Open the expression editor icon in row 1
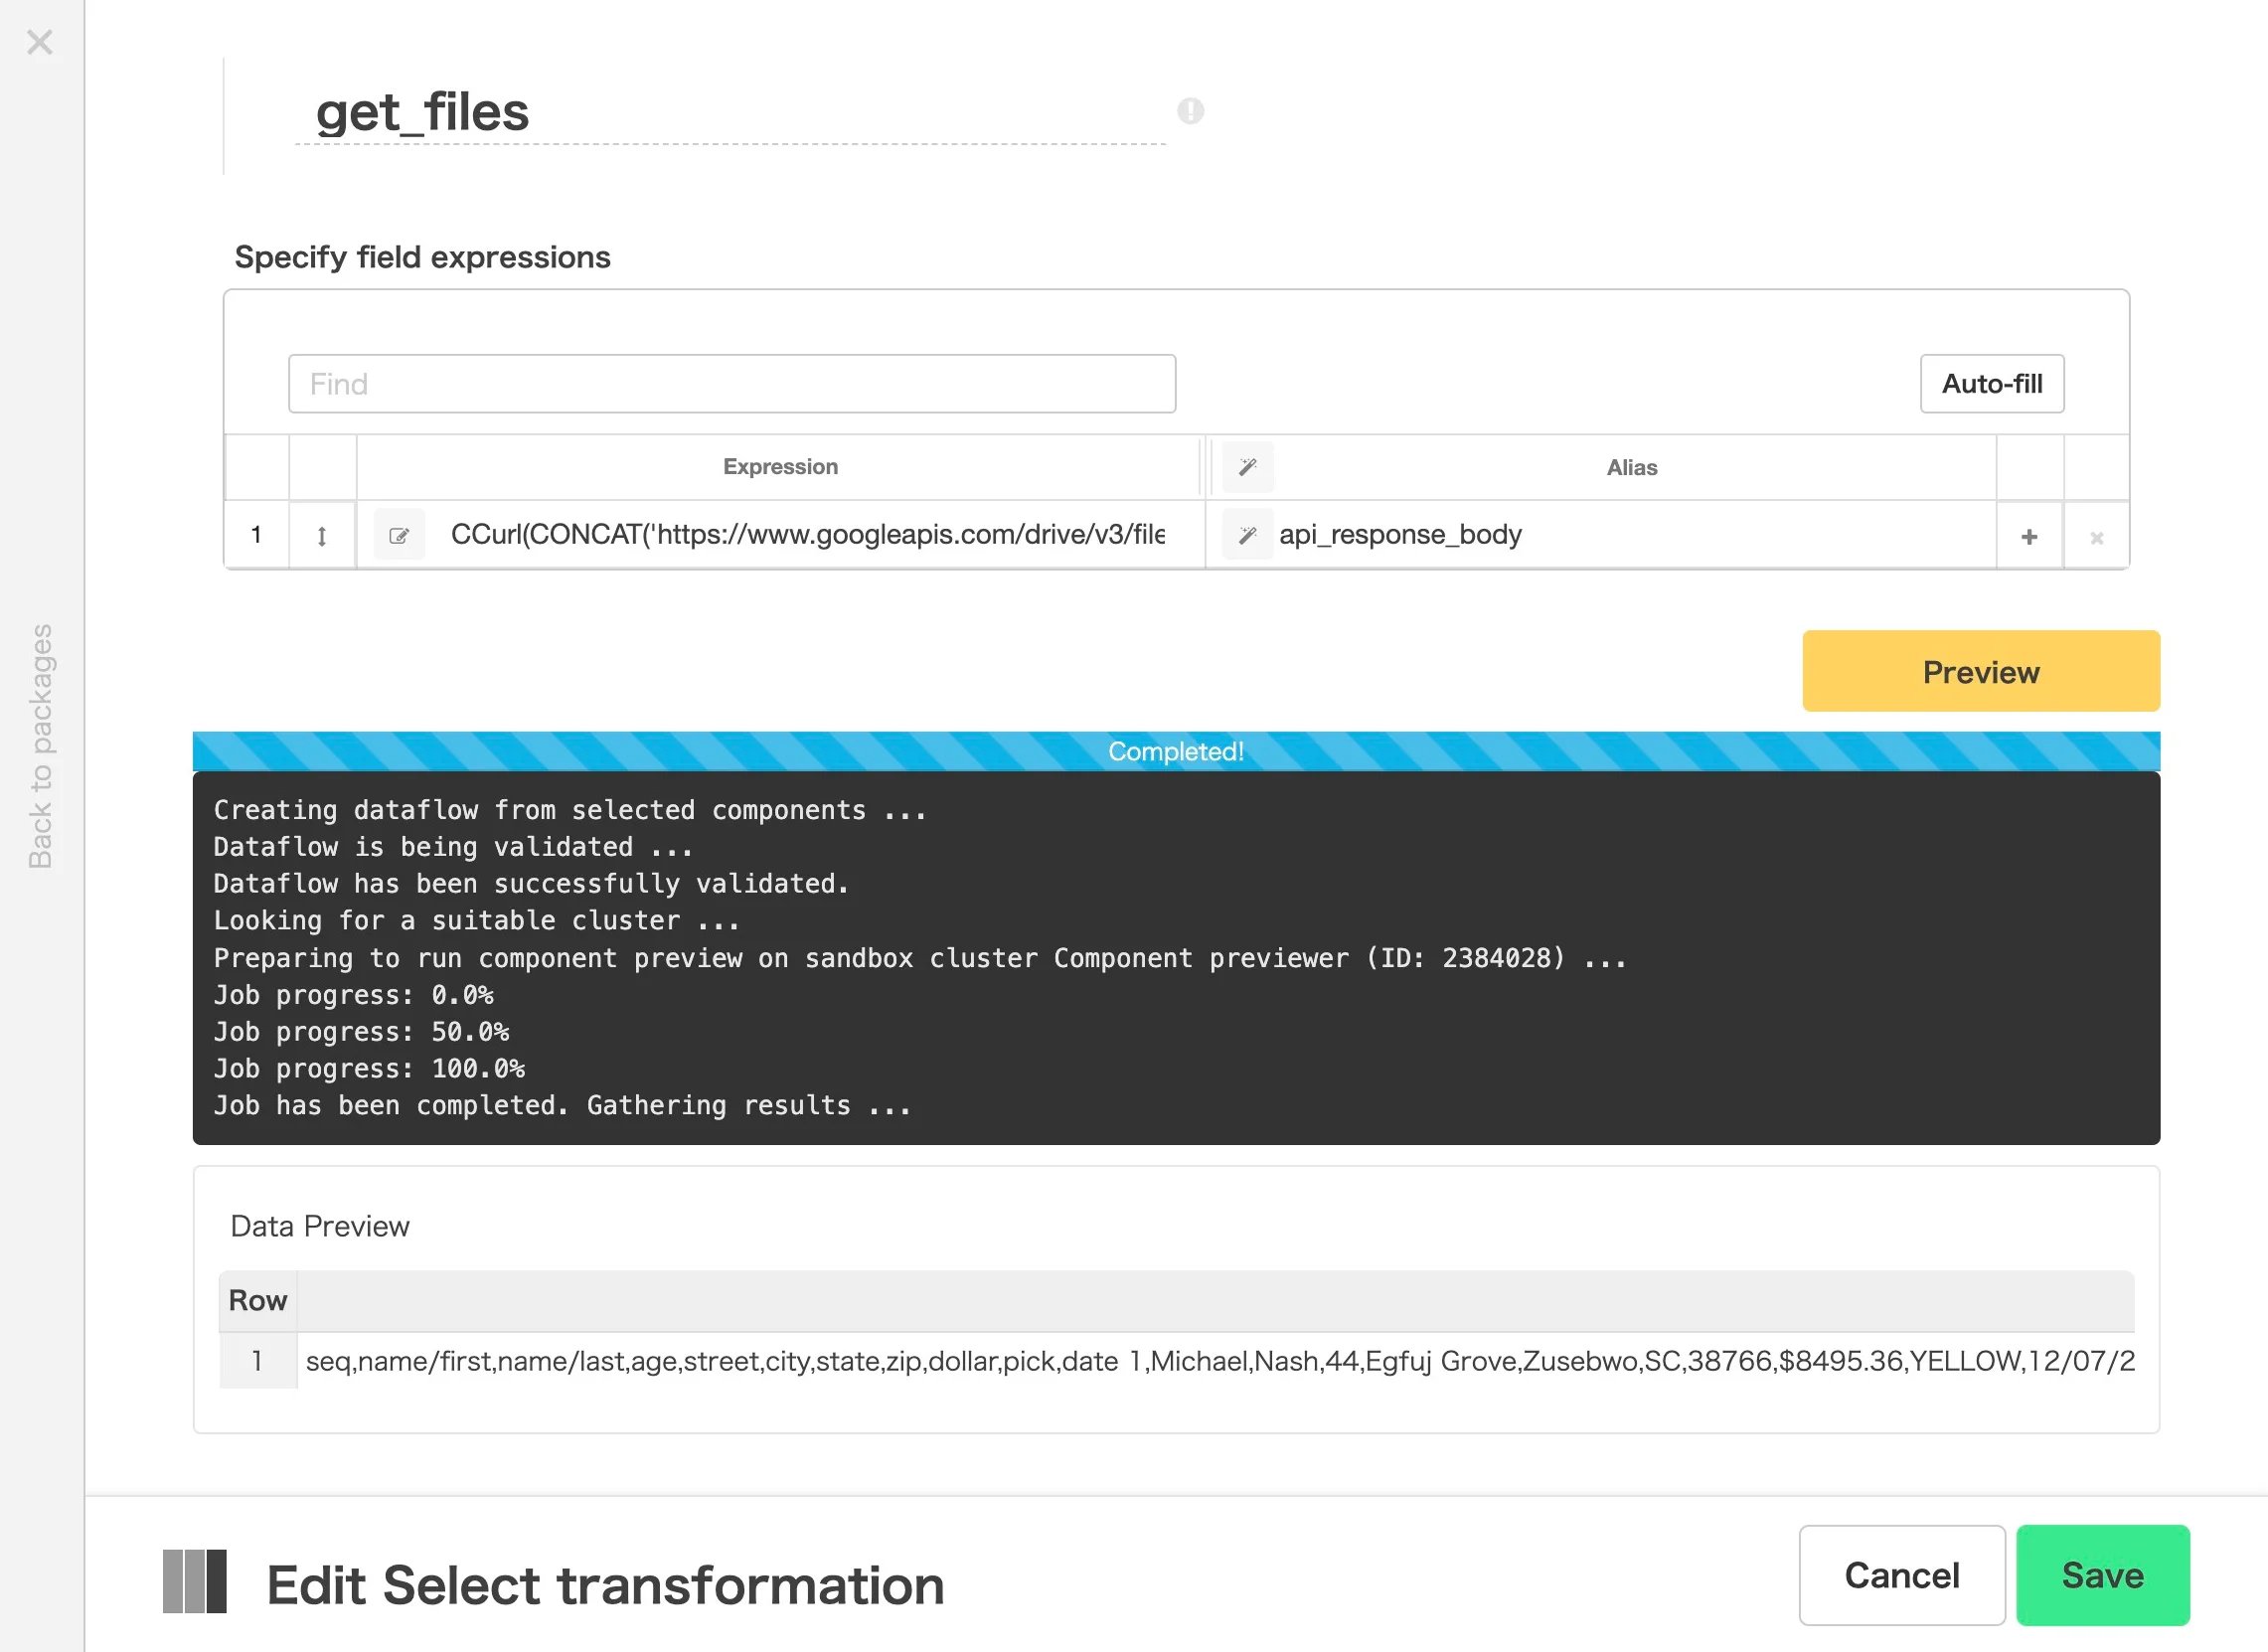Screen dimensions: 2268x1652 tap(399, 535)
